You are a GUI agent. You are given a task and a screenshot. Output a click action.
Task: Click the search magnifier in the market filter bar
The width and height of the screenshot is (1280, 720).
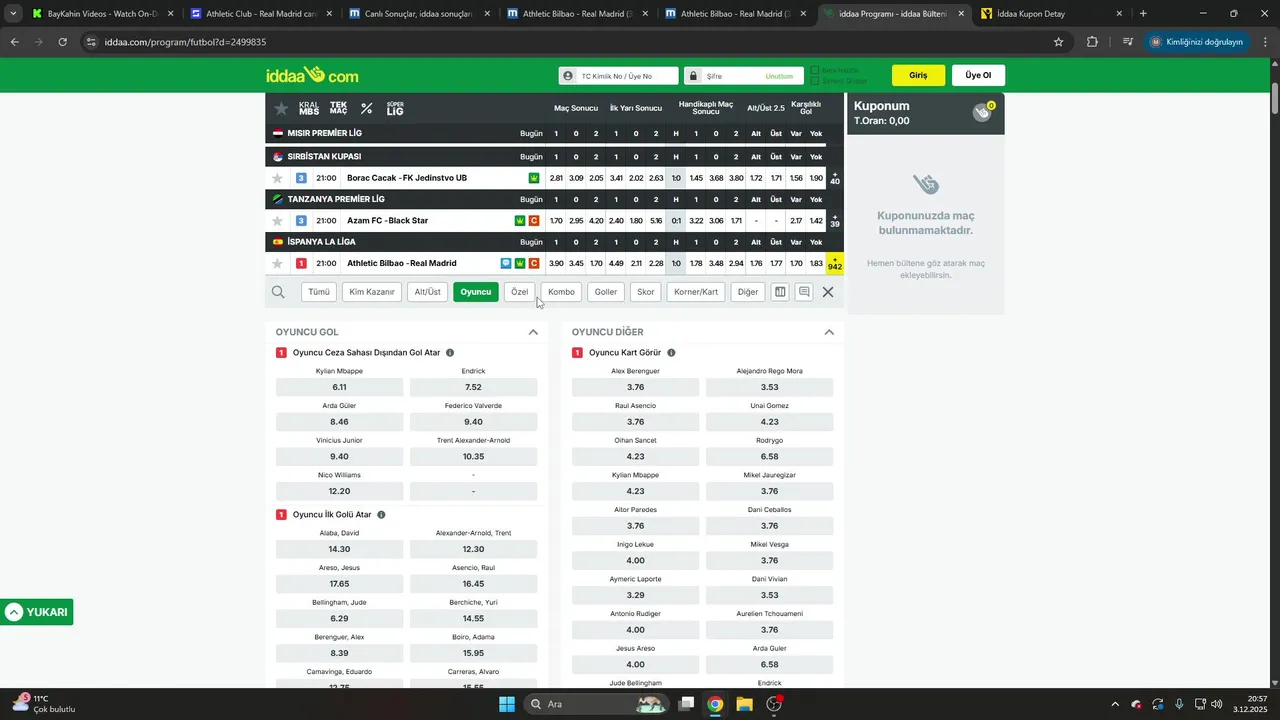click(x=278, y=292)
